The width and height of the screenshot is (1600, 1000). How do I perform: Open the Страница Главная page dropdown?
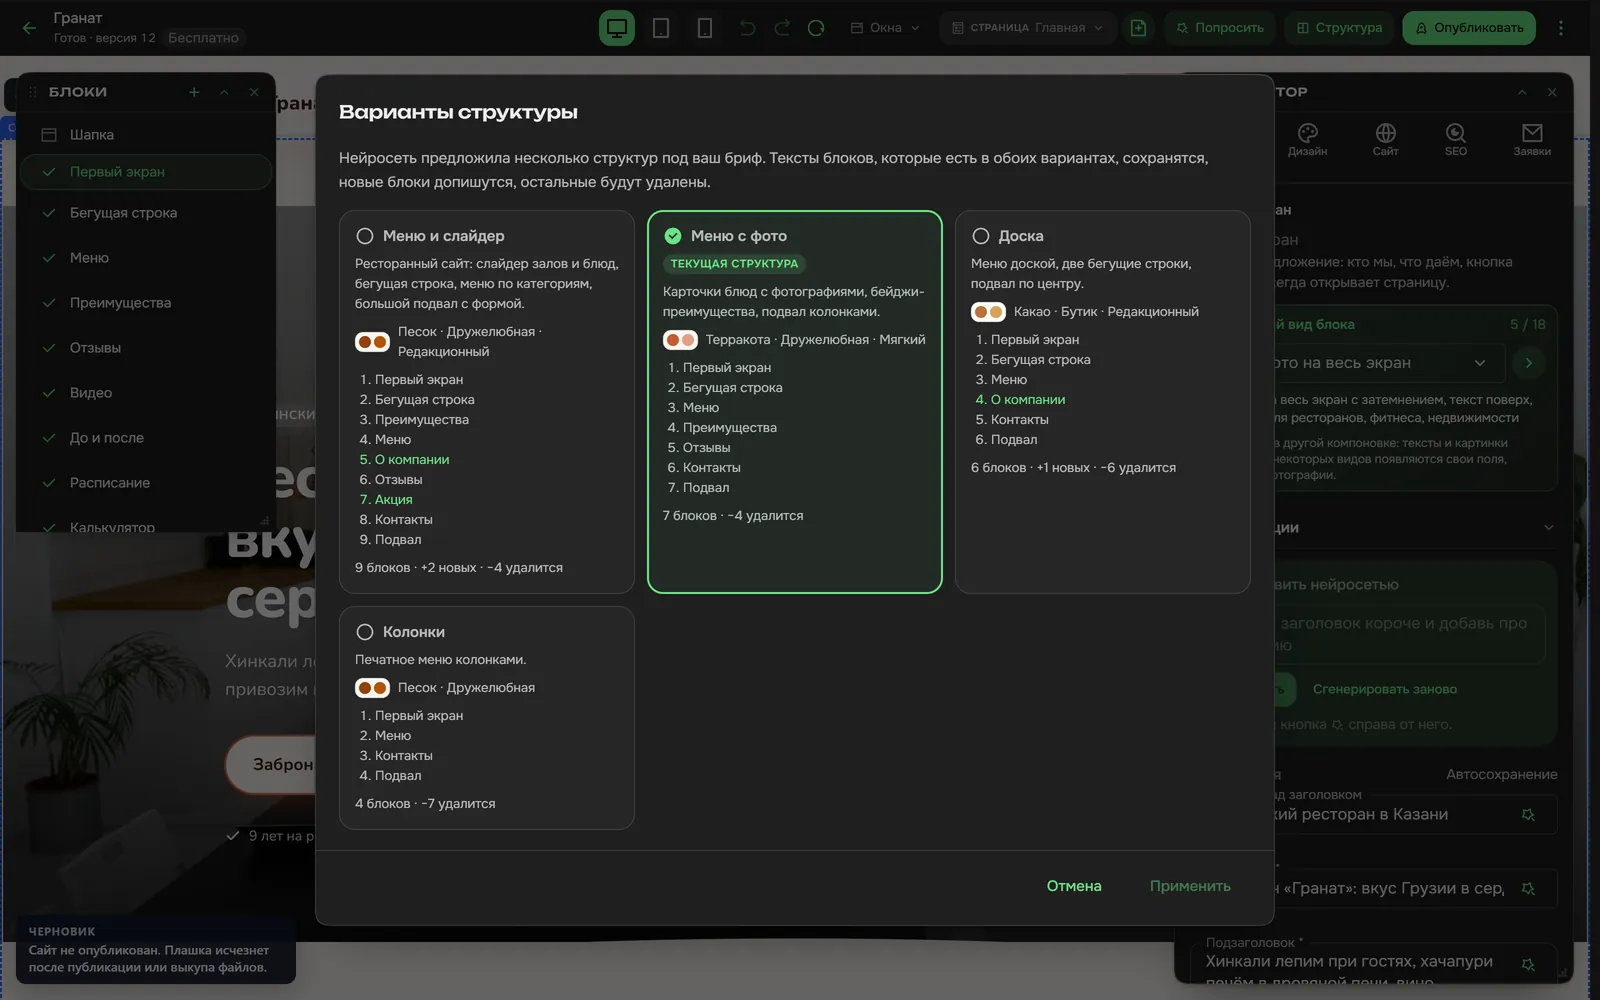(x=1027, y=28)
